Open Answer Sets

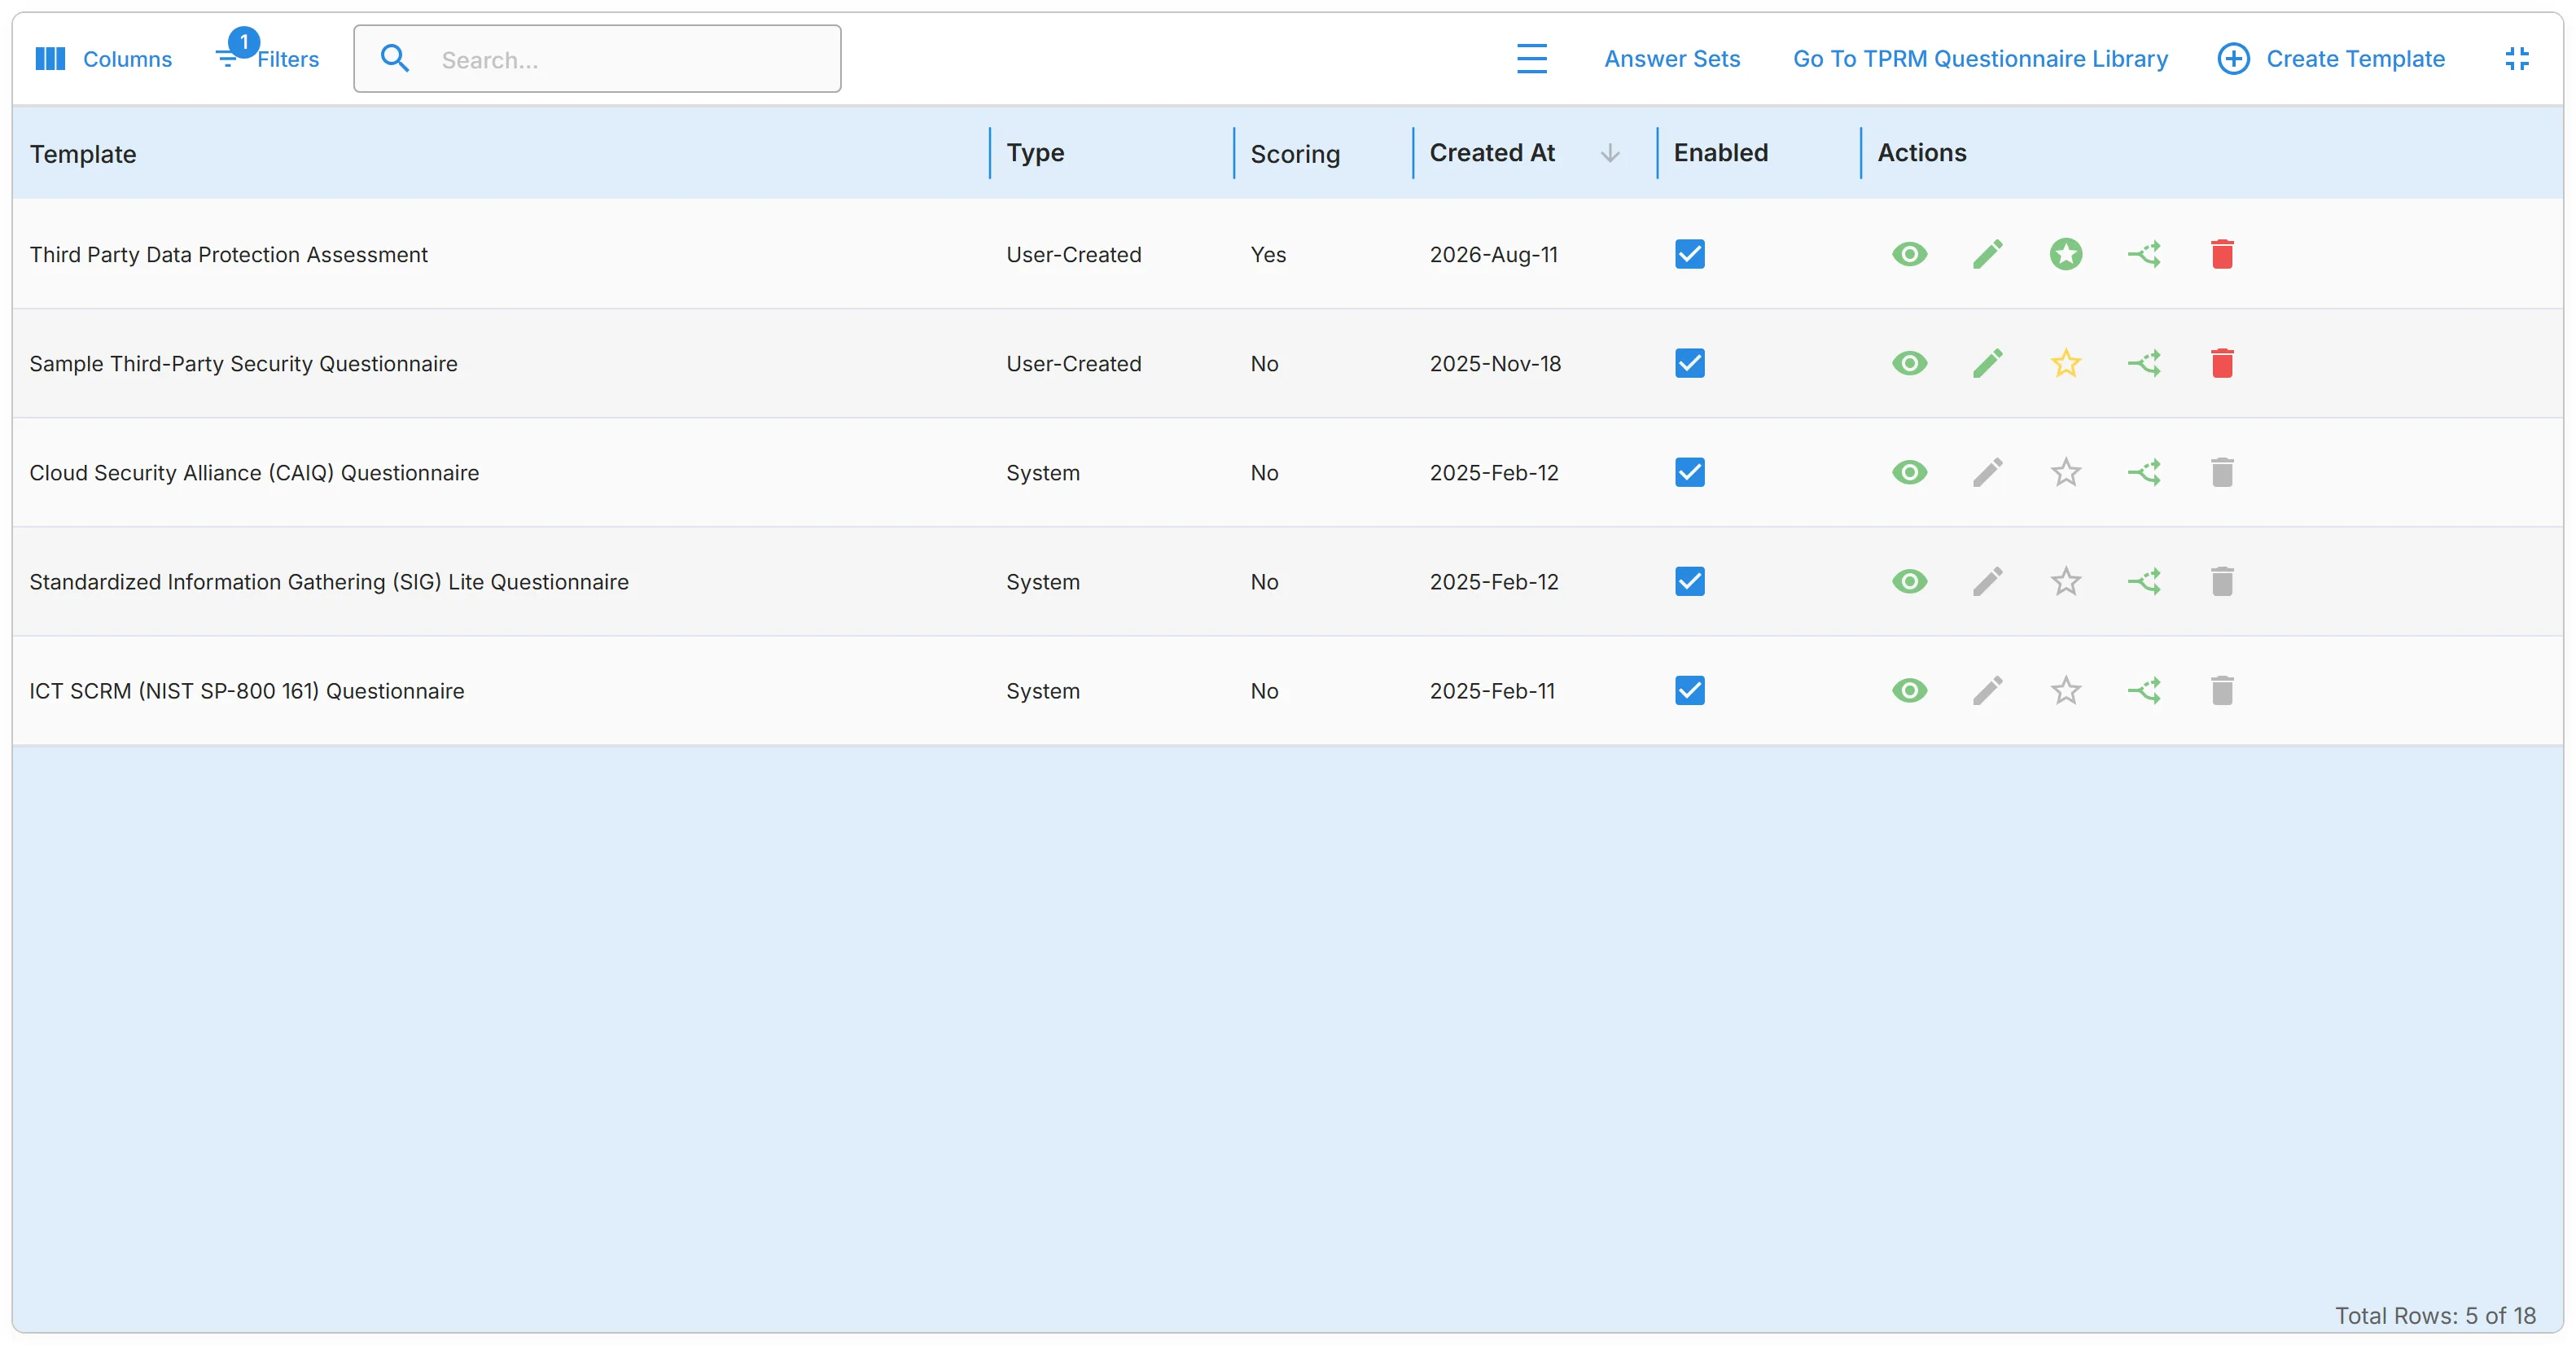pos(1672,59)
